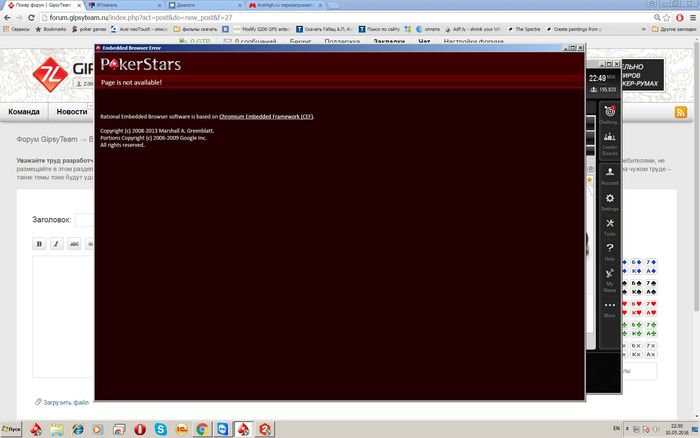Open the фильмы скачать bookmark folder
This screenshot has height=438, width=700.
click(x=196, y=29)
